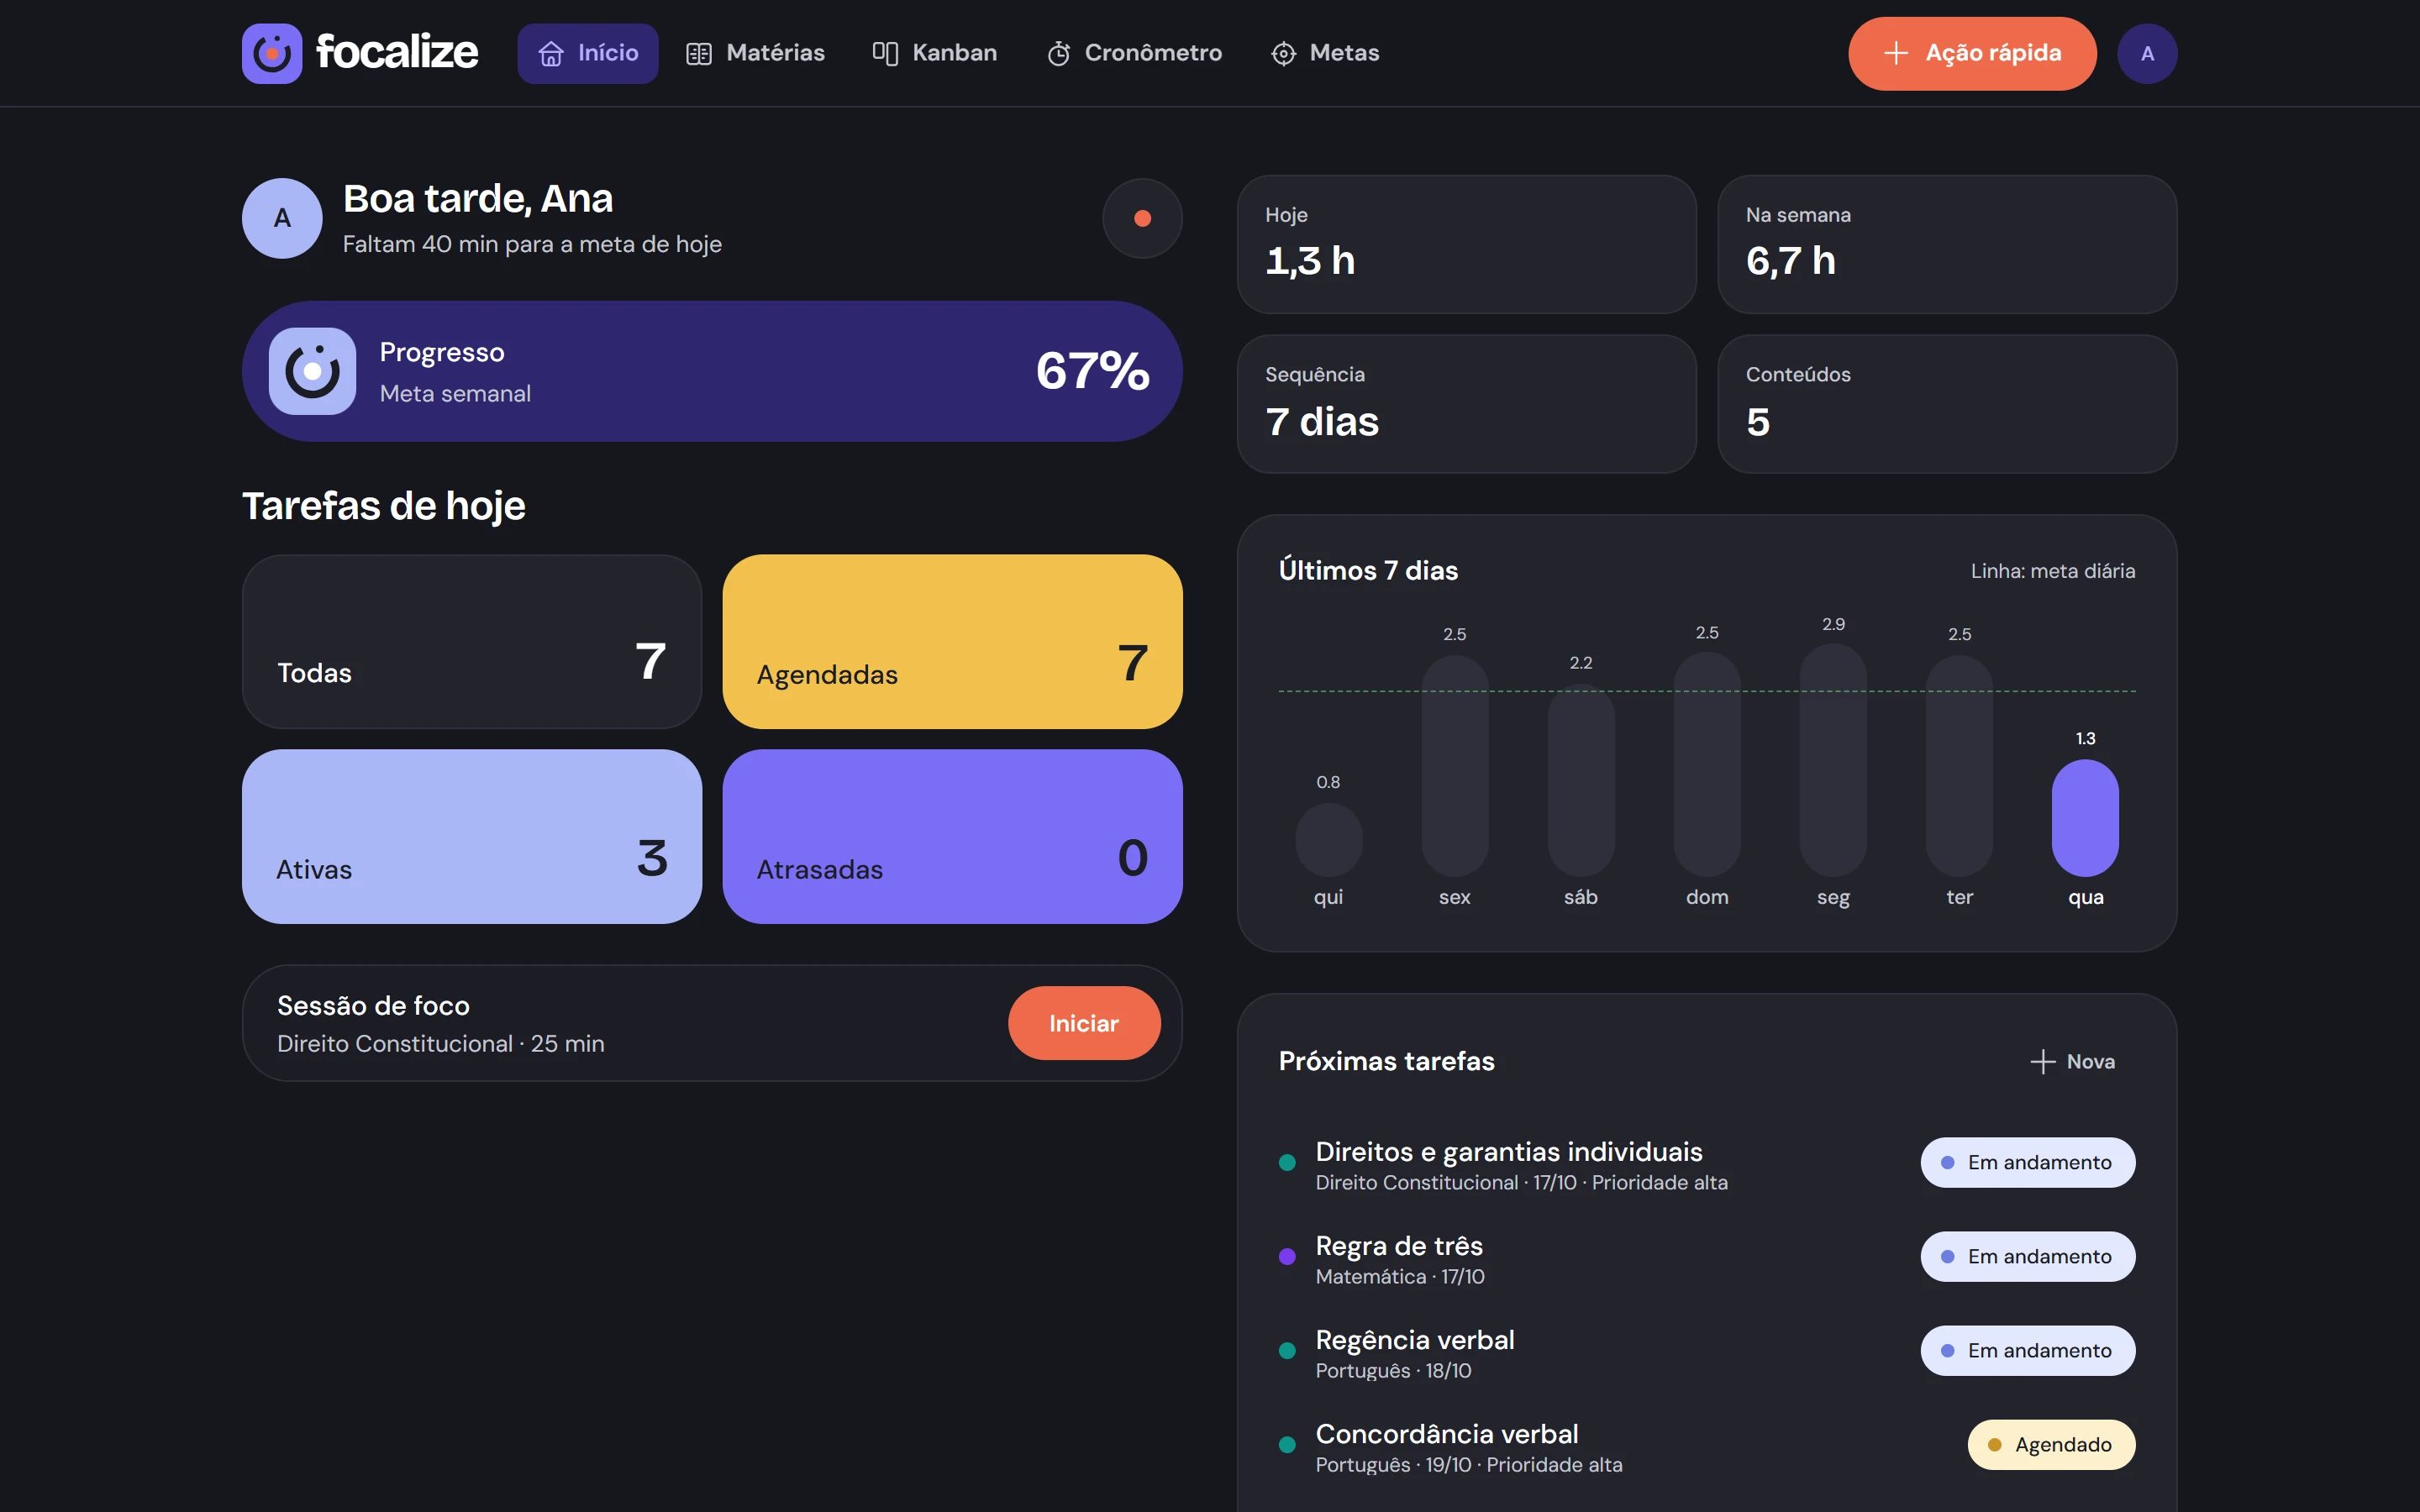Open the Metas target icon
2420x1512 pixels.
[x=1284, y=53]
